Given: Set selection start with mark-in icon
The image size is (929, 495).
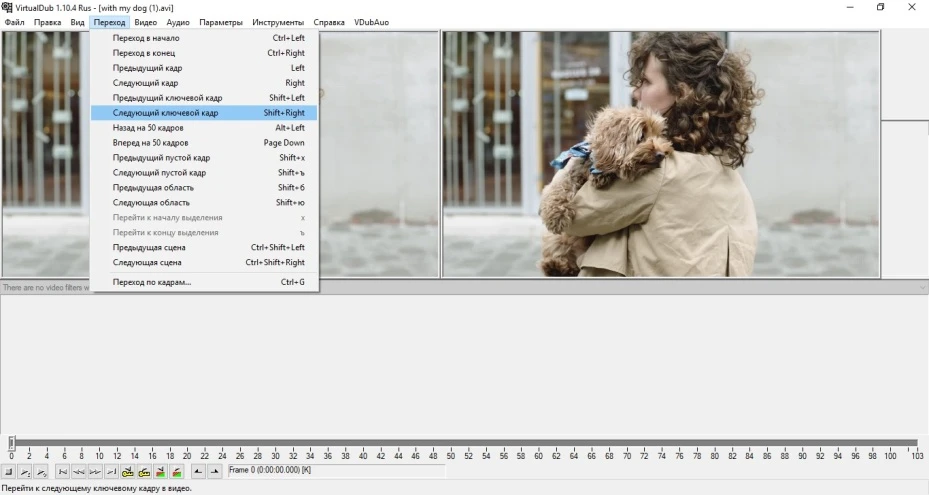Looking at the screenshot, I should pos(198,471).
